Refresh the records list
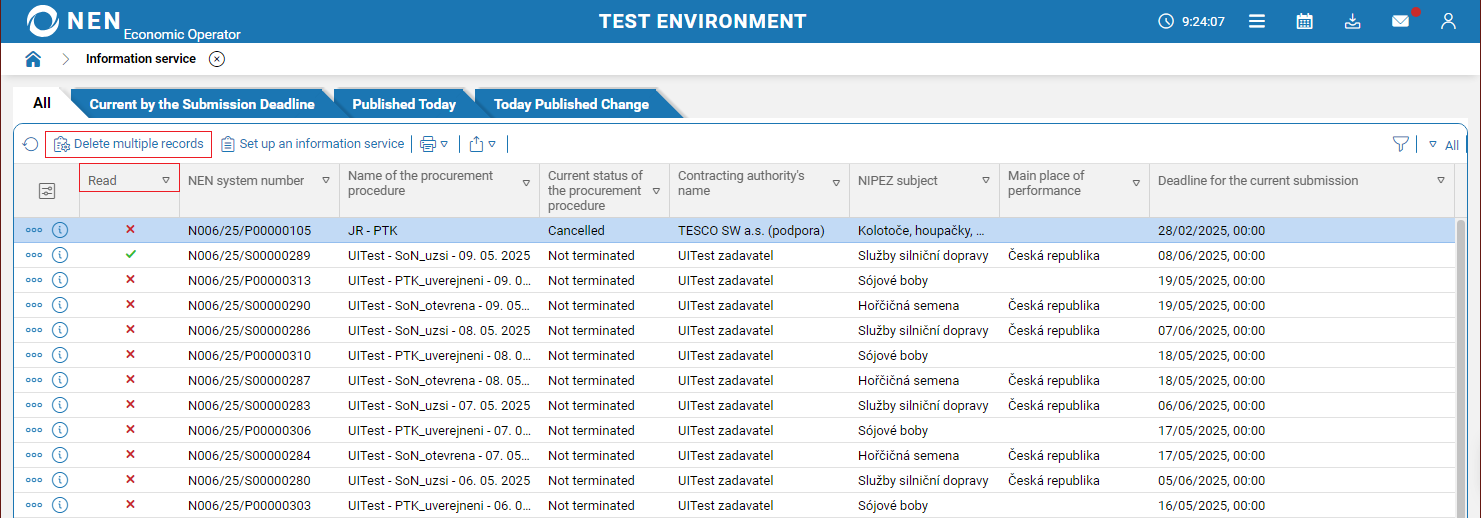The width and height of the screenshot is (1481, 518). click(31, 144)
